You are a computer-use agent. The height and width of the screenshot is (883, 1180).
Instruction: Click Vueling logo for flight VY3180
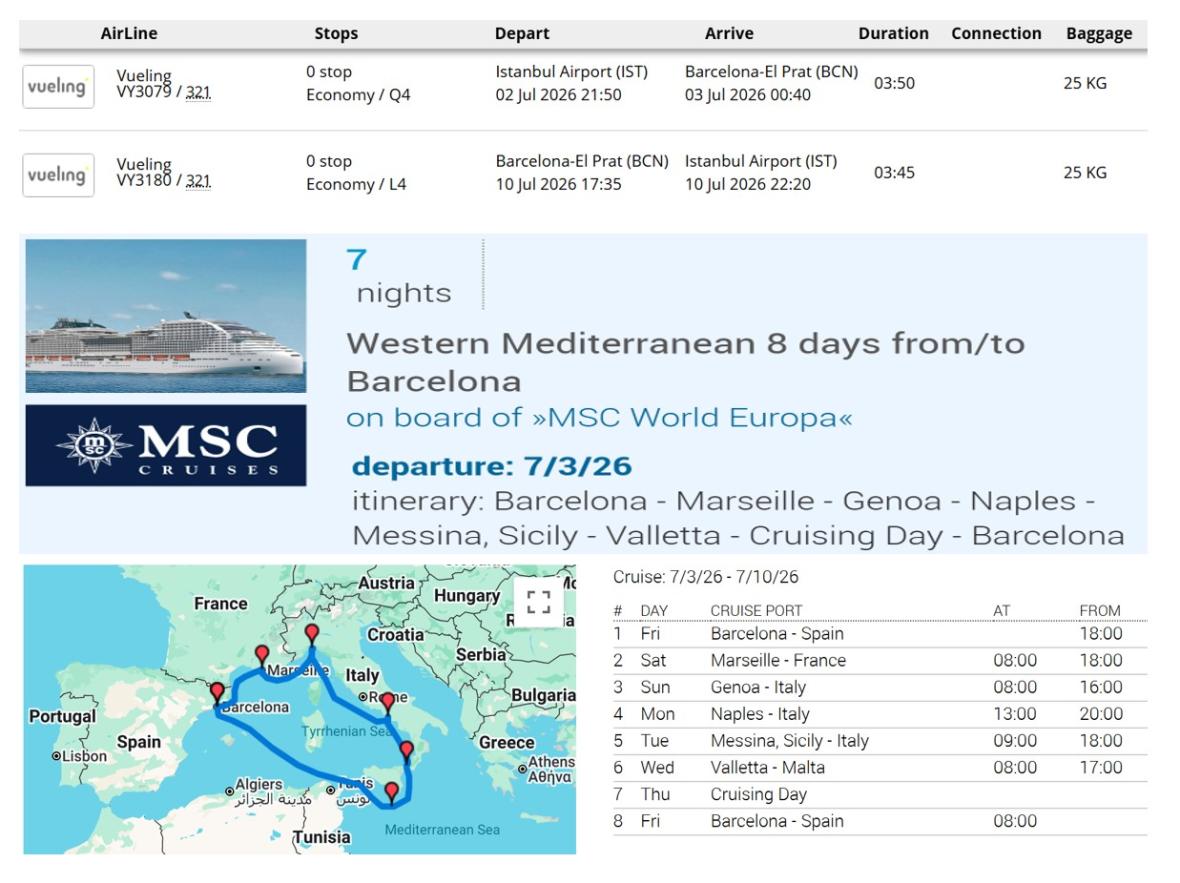[x=58, y=175]
